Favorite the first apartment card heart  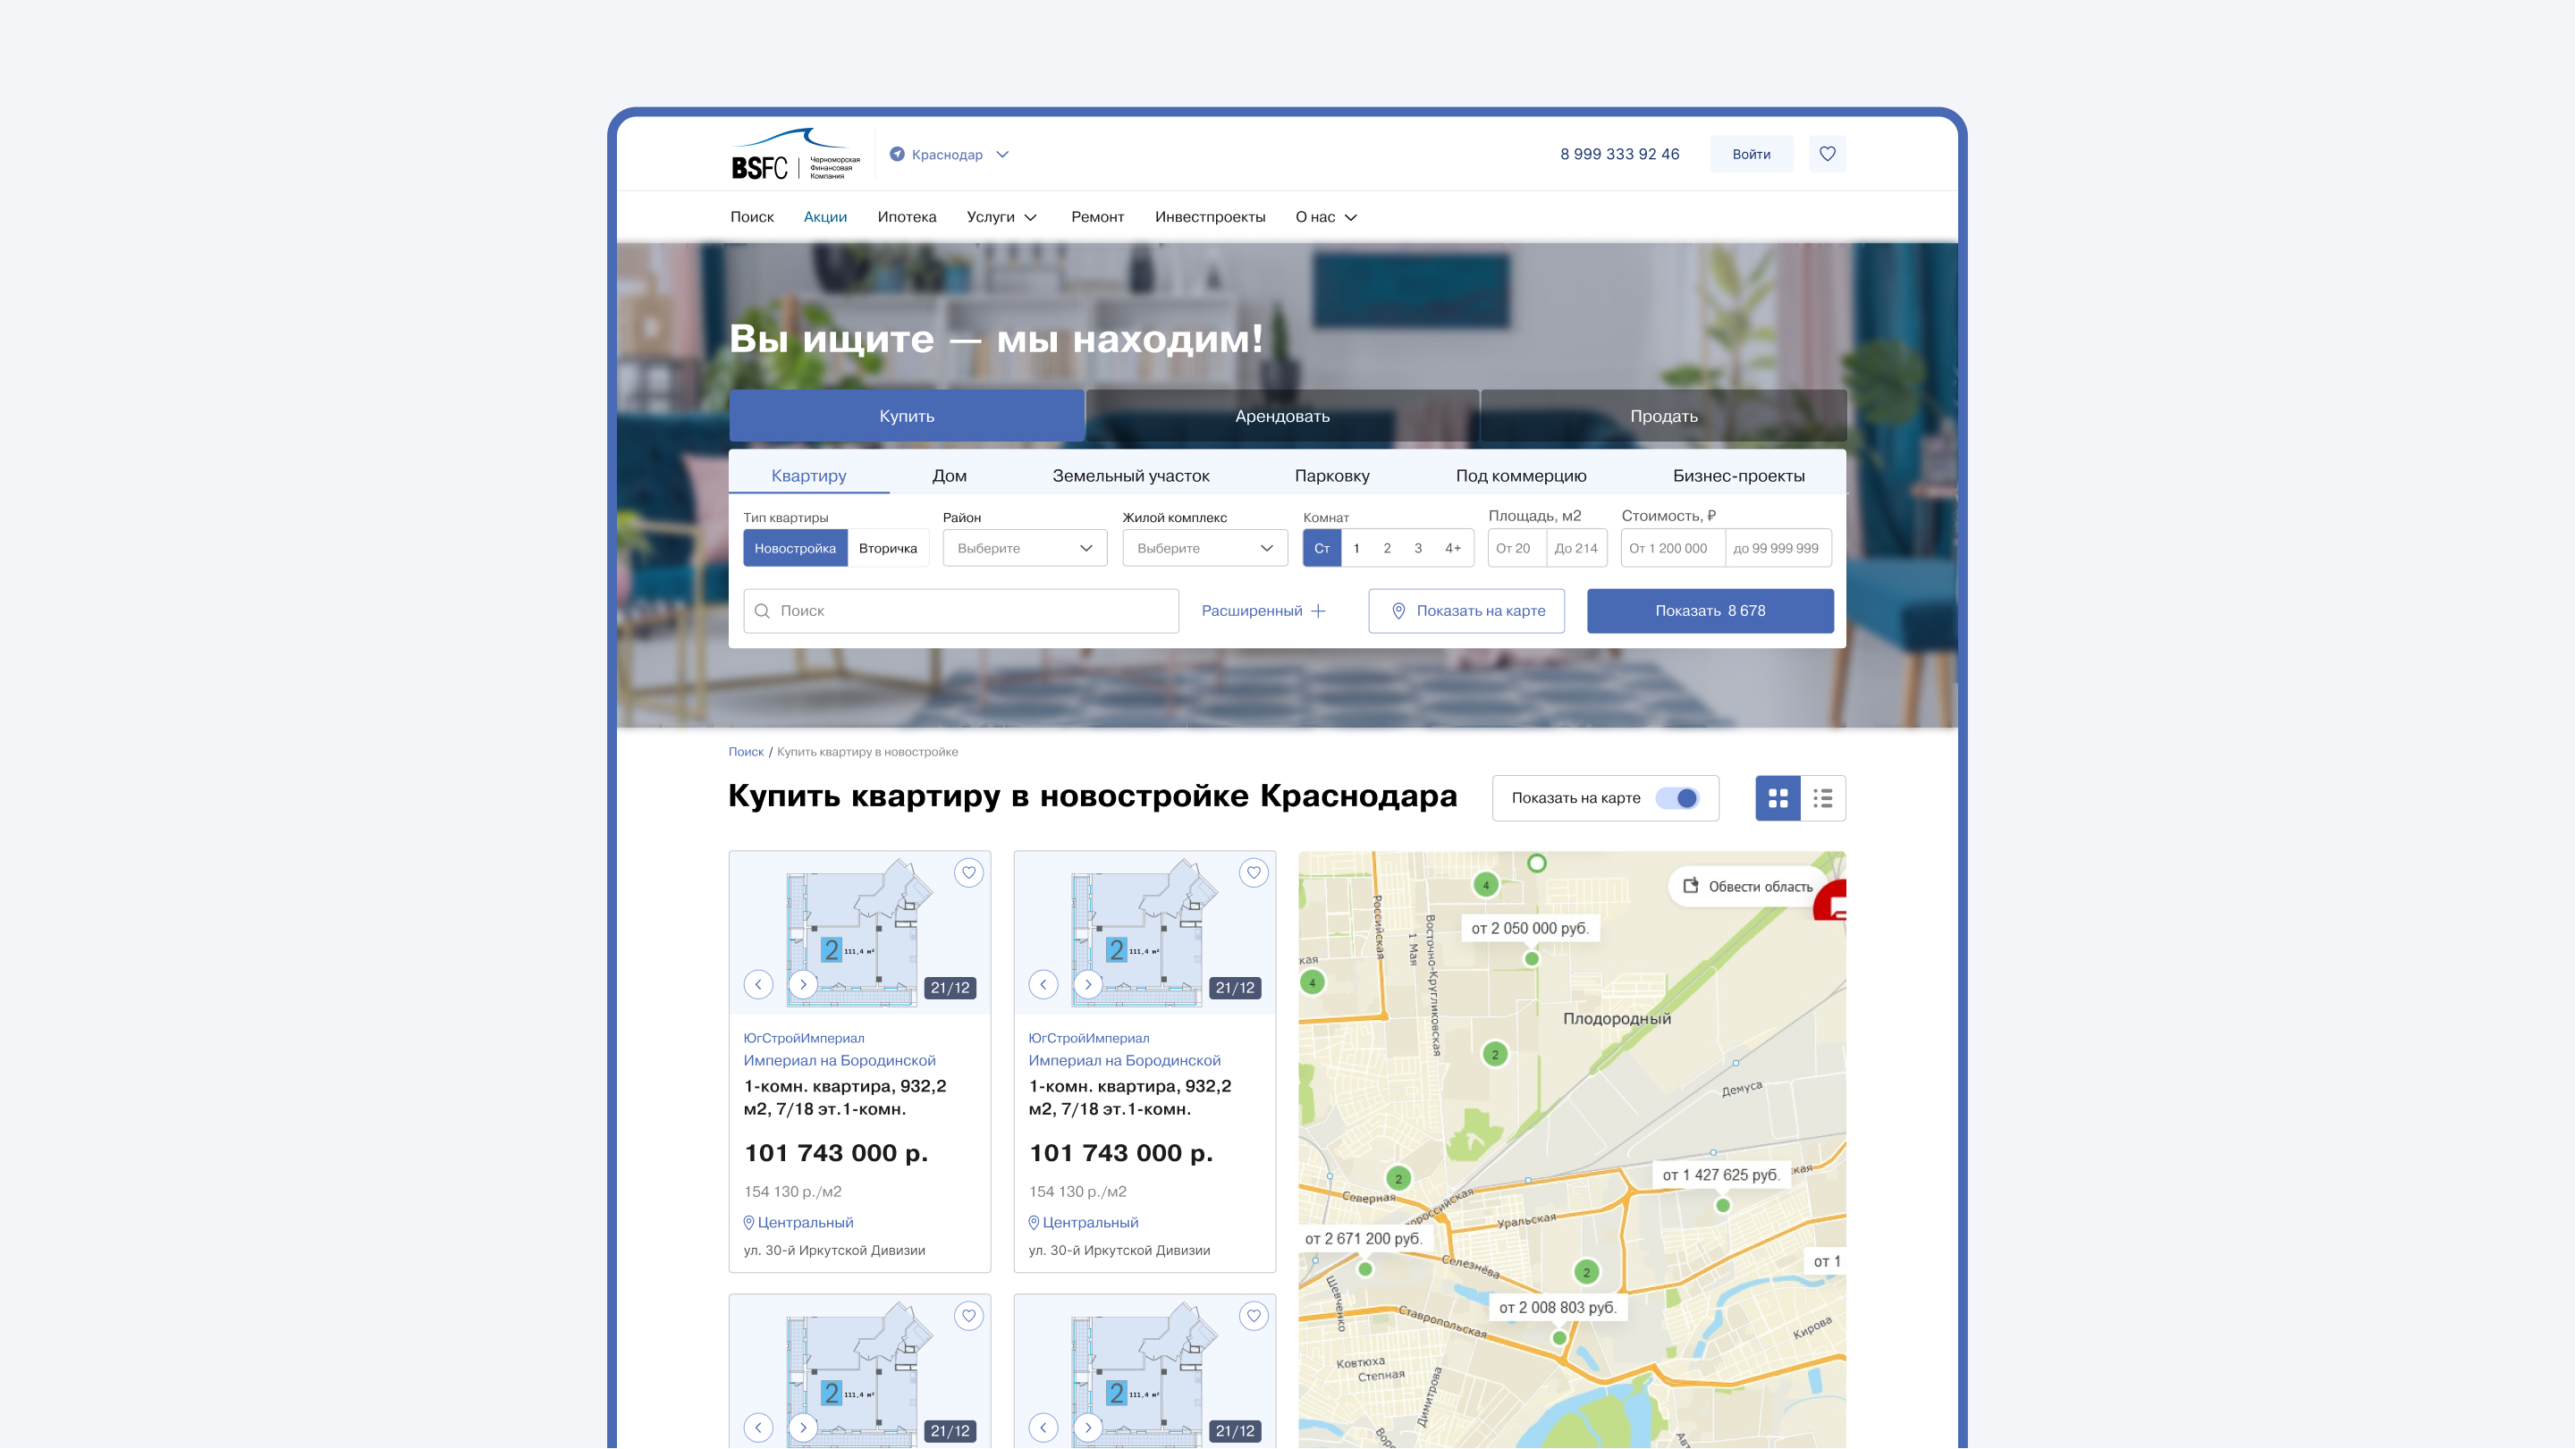968,873
